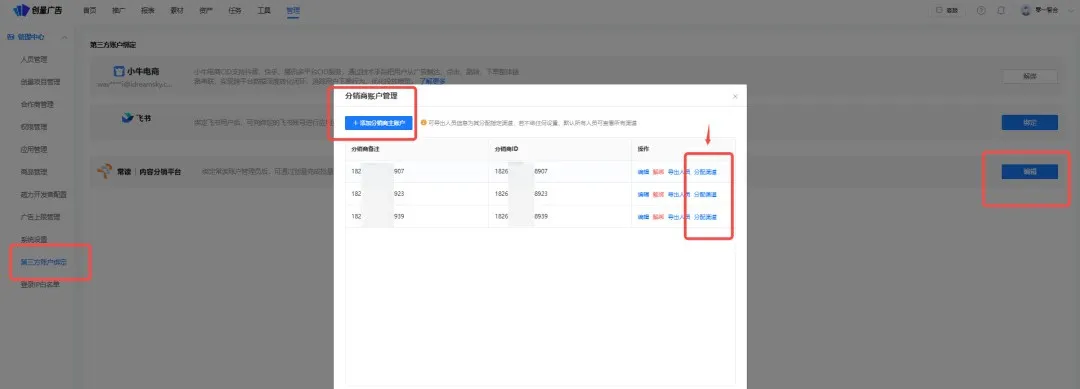
Task: Open the 任务 top navigation tab
Action: tap(235, 11)
